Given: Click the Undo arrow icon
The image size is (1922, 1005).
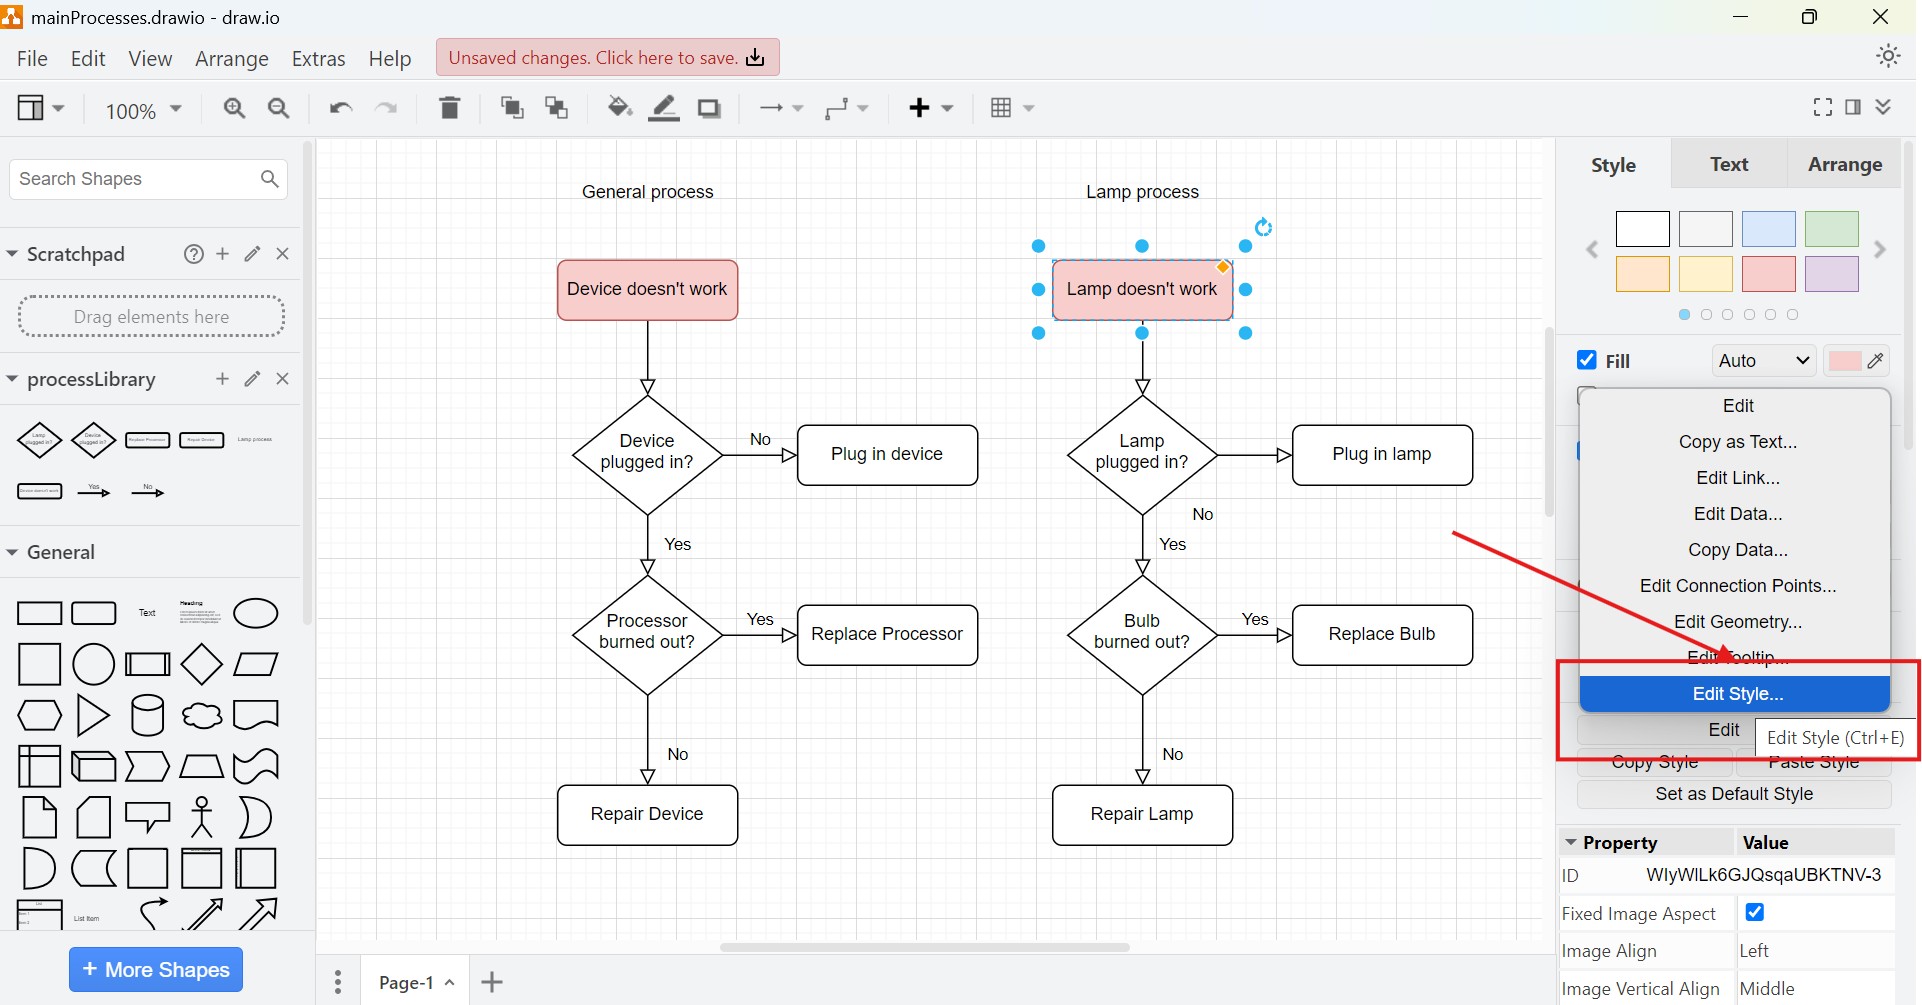Looking at the screenshot, I should (339, 108).
